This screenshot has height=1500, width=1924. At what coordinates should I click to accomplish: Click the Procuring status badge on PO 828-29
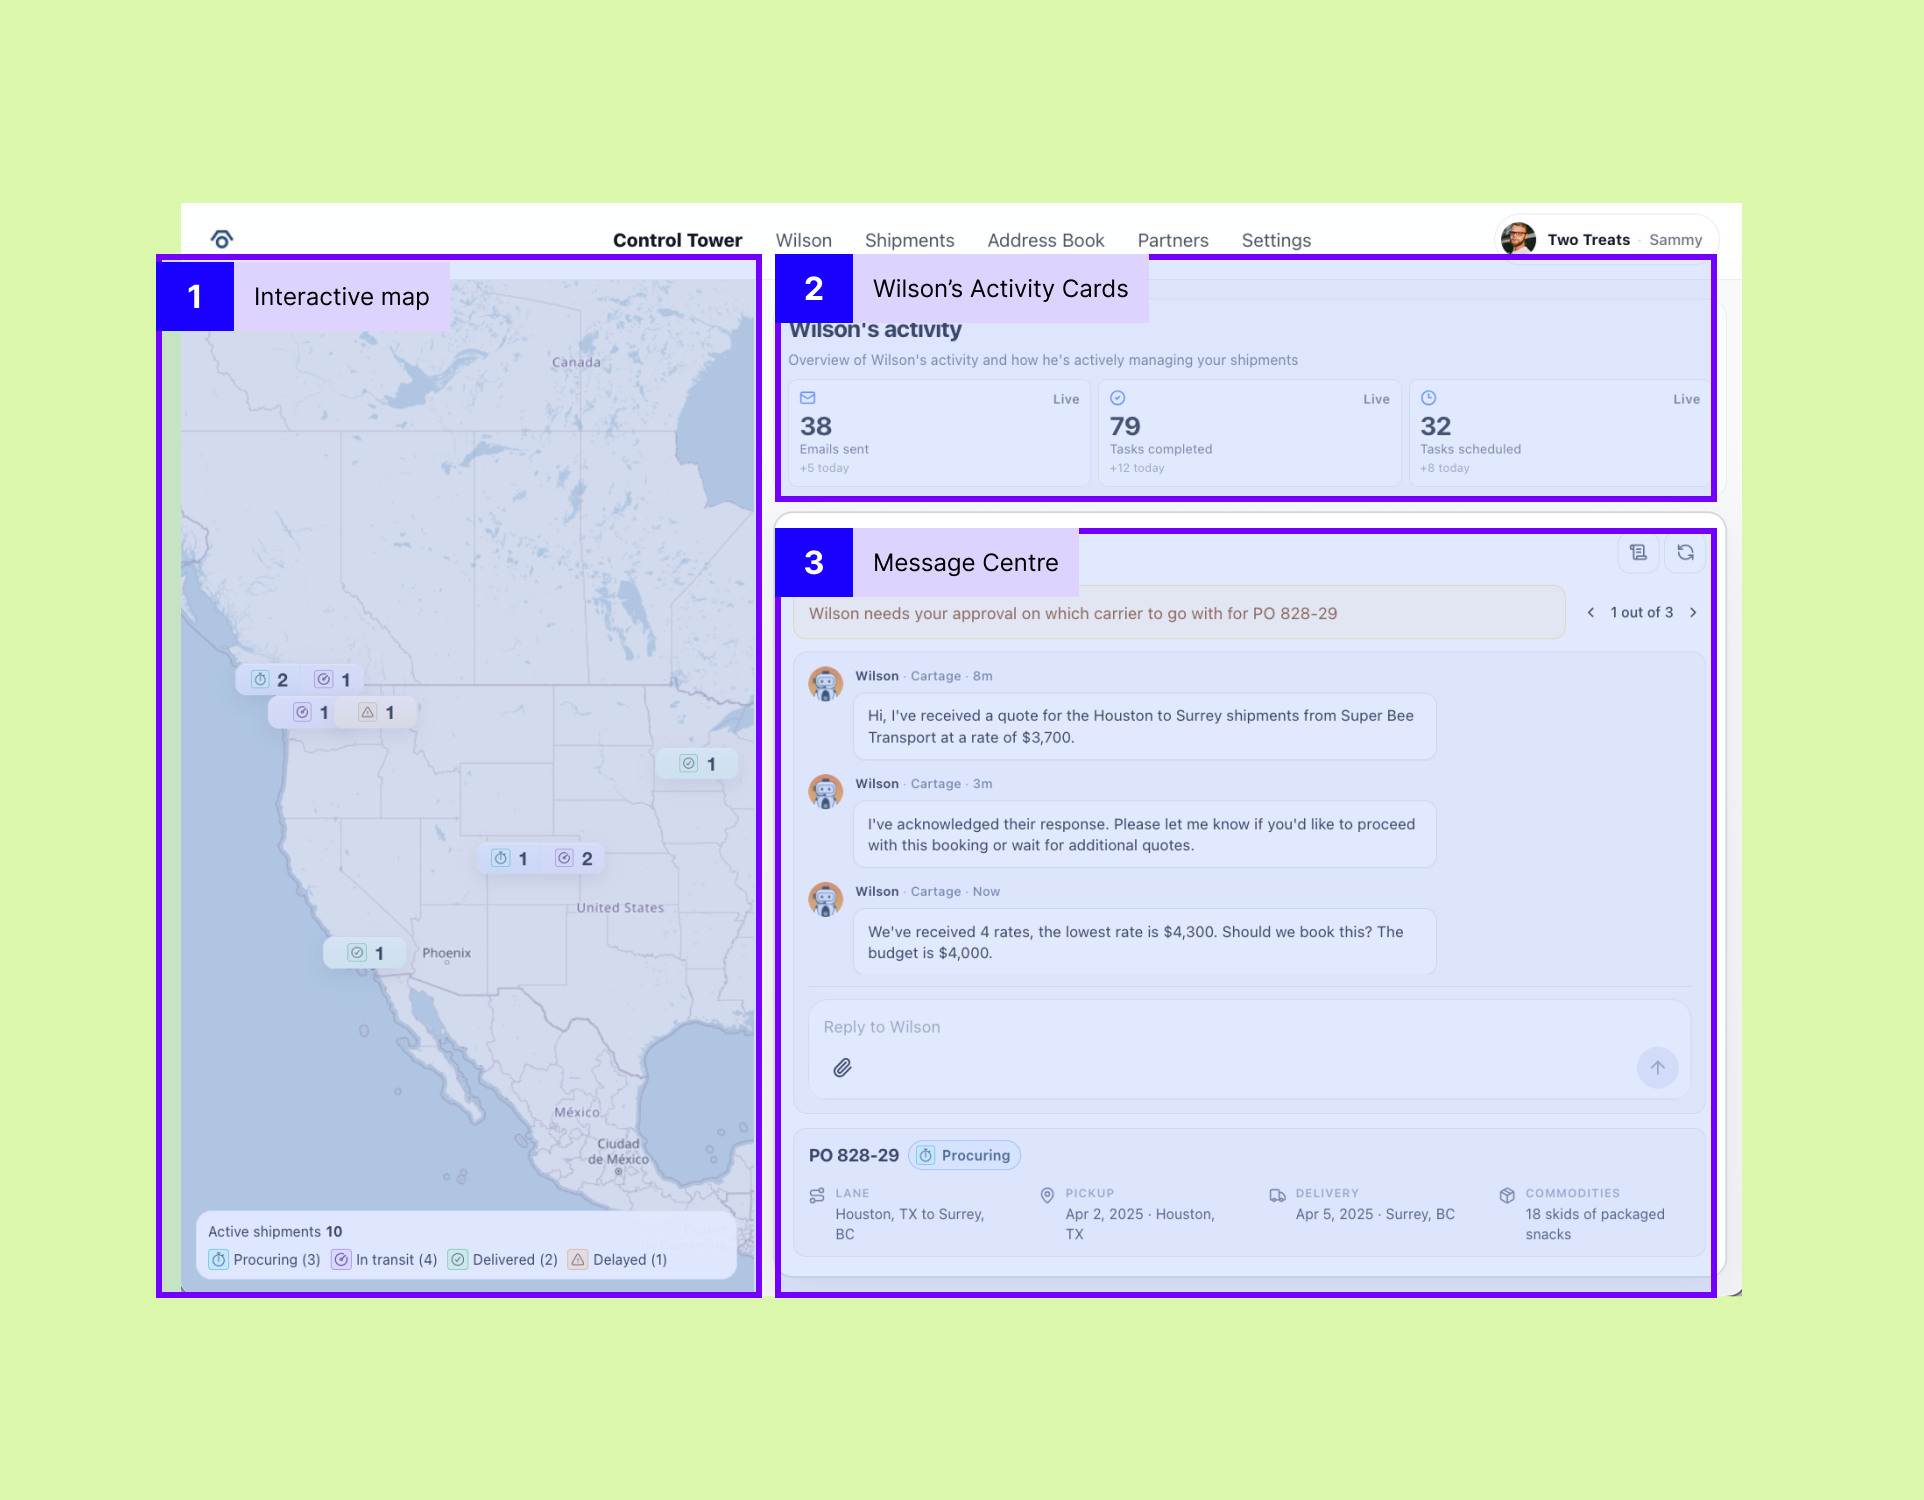[x=965, y=1156]
